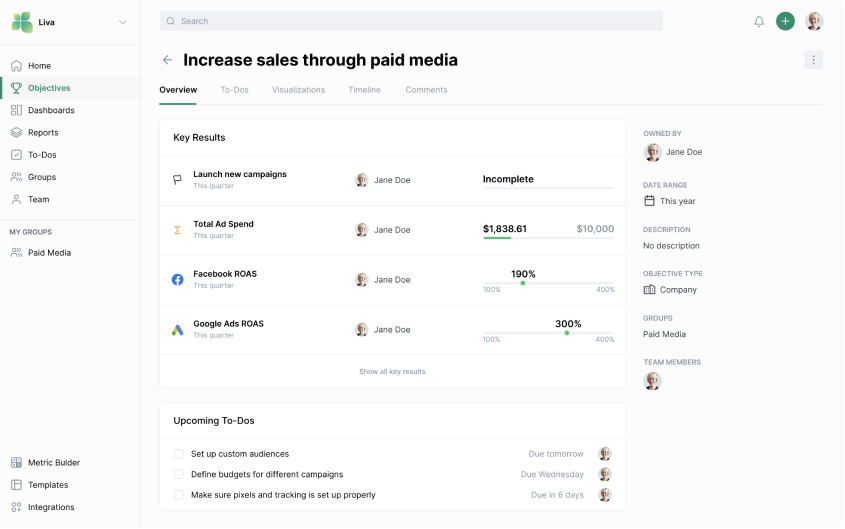Click the Search input field
This screenshot has height=529, width=845.
(x=411, y=21)
